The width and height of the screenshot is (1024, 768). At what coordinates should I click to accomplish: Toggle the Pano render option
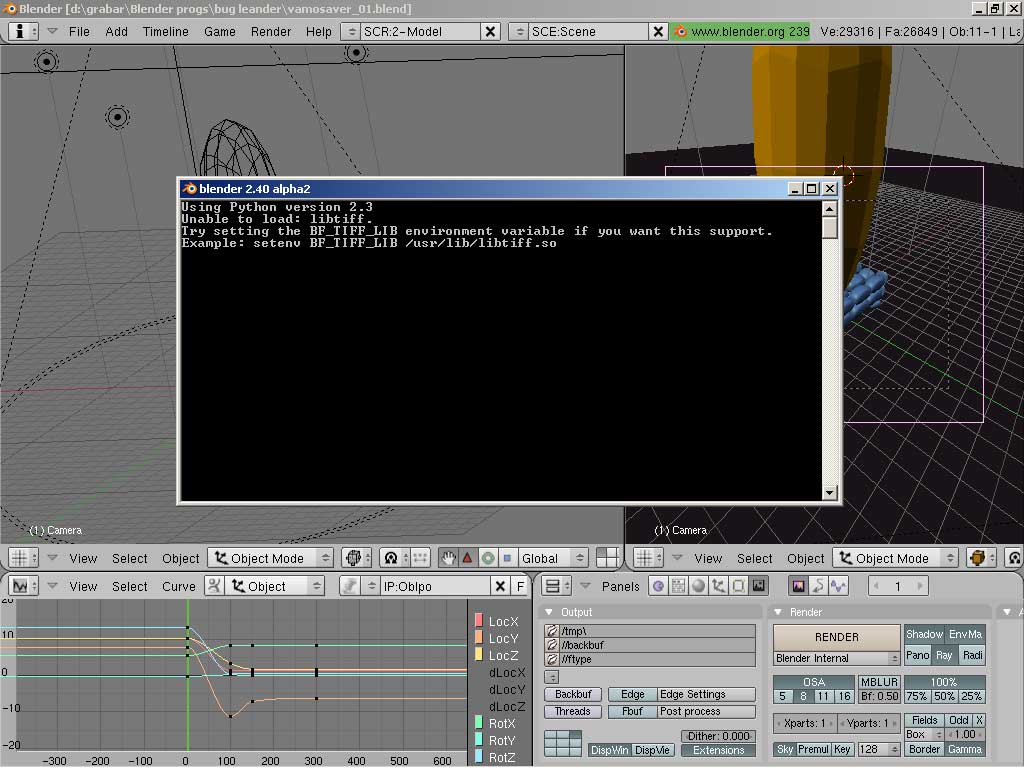click(918, 655)
